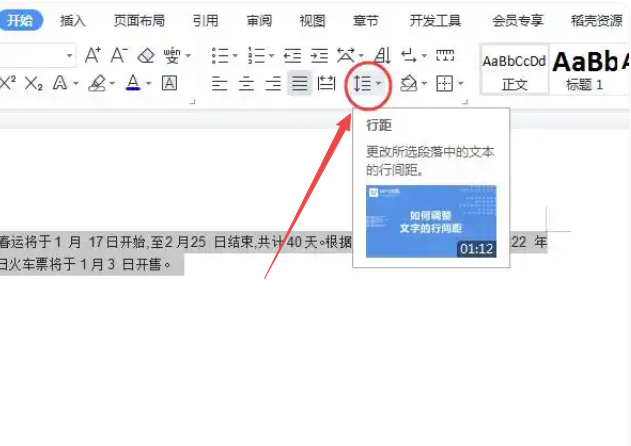Toggle show/hide paragraph marks icon
Image resolution: width=631 pixels, height=446 pixels.
coord(409,56)
